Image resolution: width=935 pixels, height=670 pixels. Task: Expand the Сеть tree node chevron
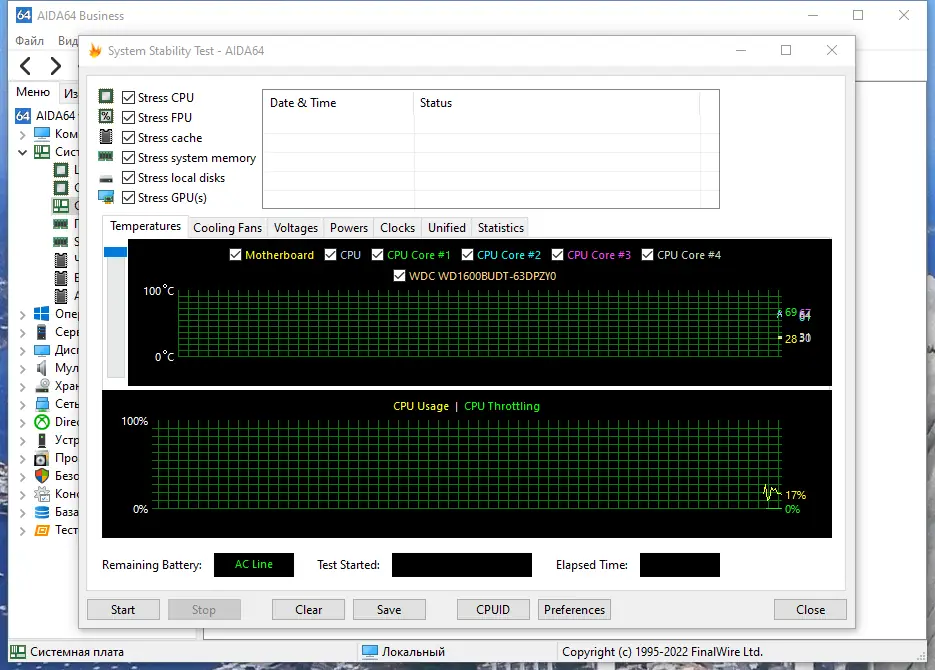click(x=23, y=404)
